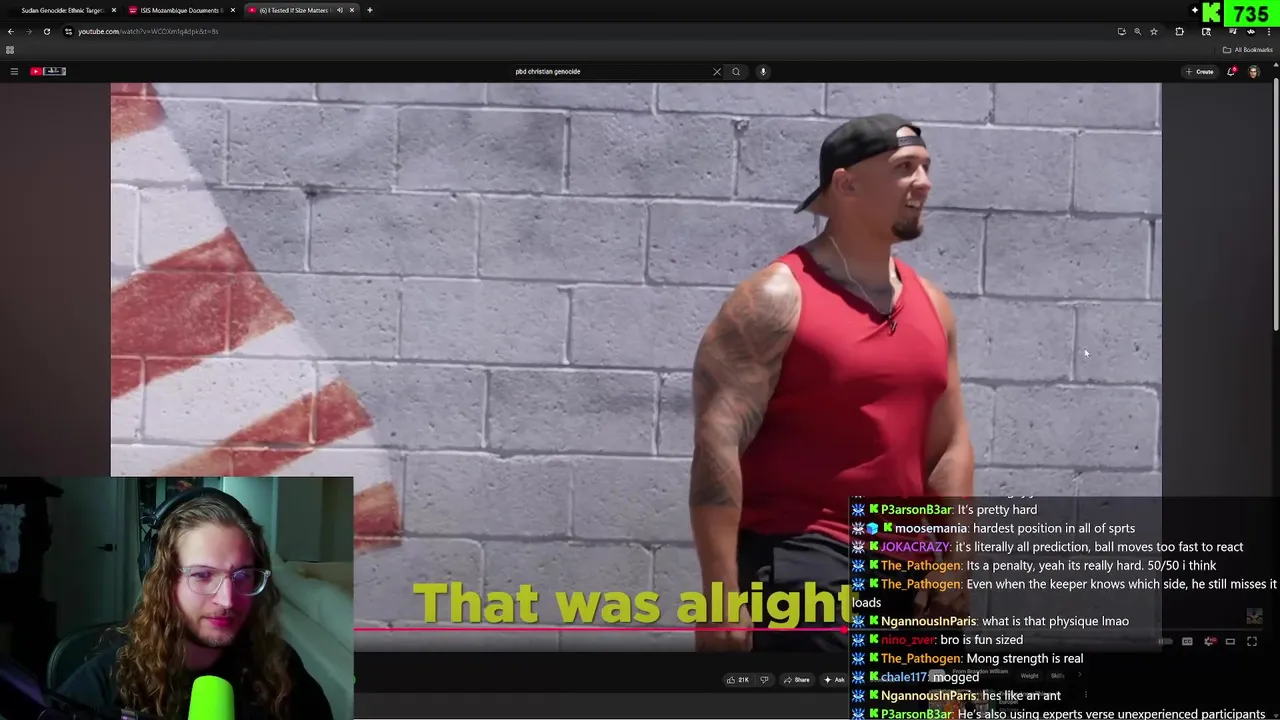
Task: Open the browser extensions puzzle menu
Action: (1179, 31)
